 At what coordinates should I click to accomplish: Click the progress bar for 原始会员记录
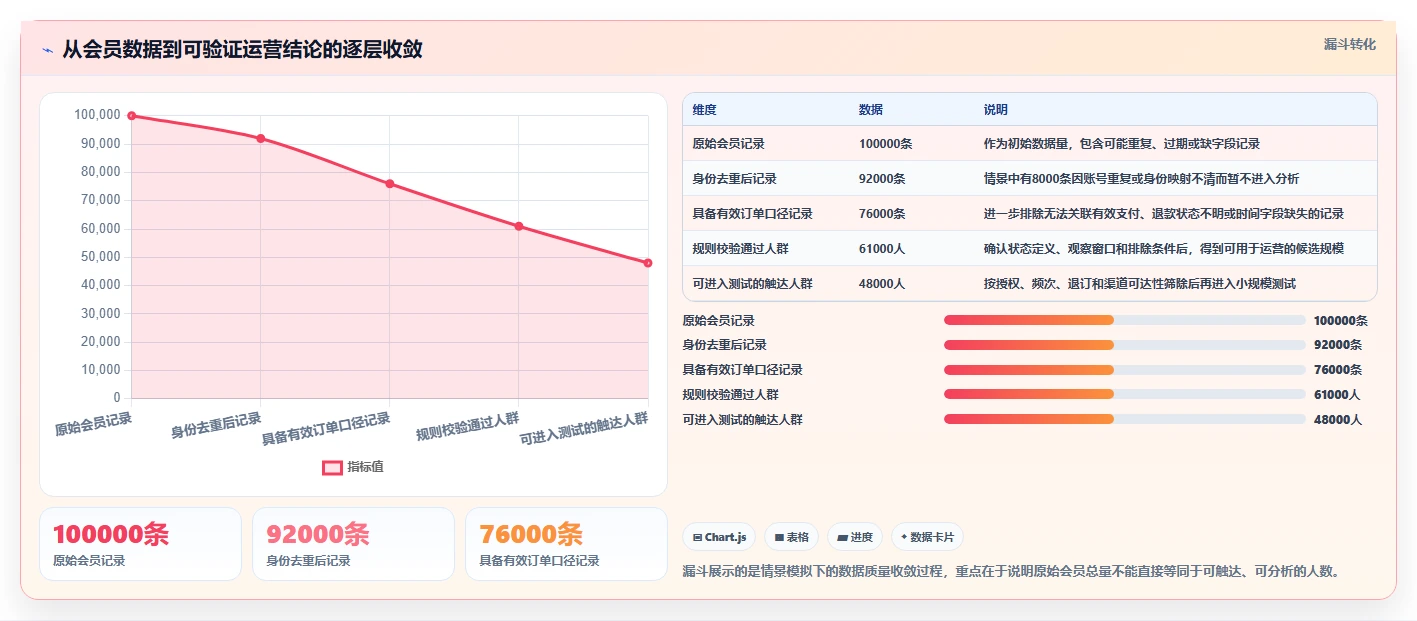[1125, 320]
